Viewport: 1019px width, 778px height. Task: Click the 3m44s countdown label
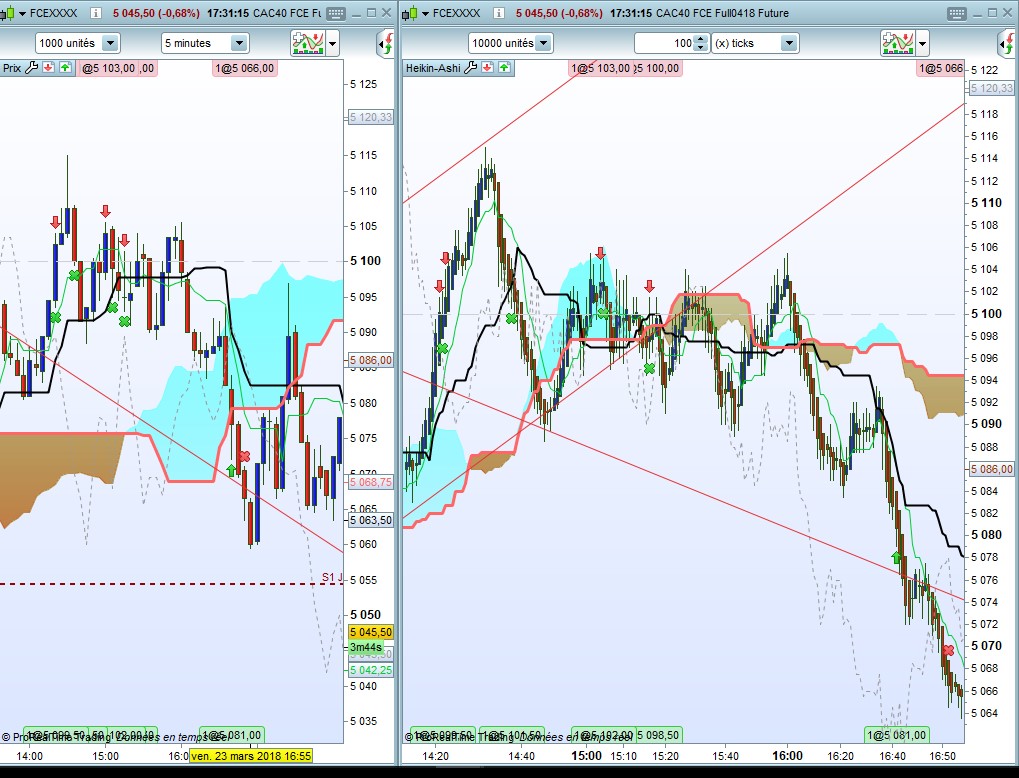366,647
